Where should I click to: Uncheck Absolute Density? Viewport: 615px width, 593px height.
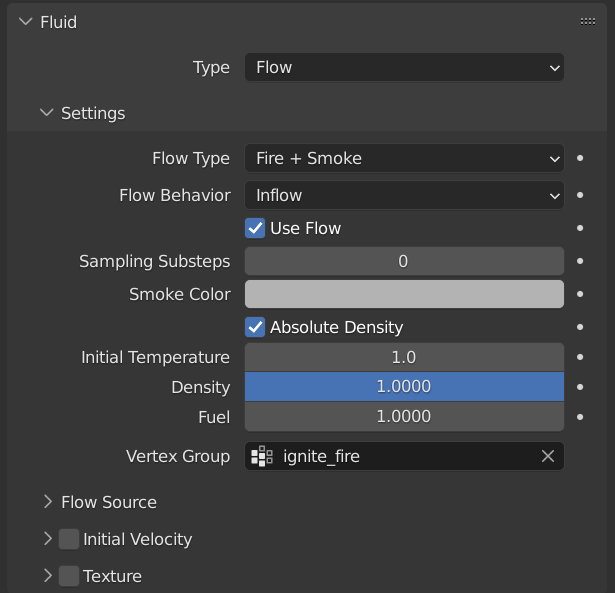(255, 327)
